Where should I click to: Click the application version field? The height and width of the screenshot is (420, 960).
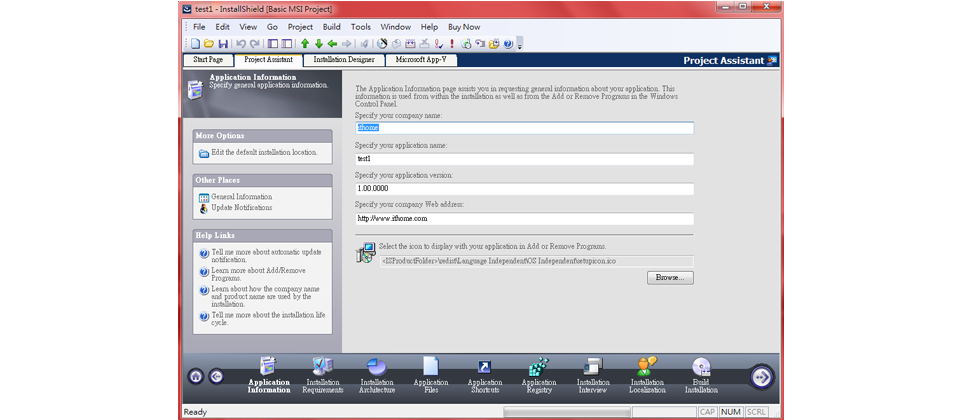click(524, 188)
